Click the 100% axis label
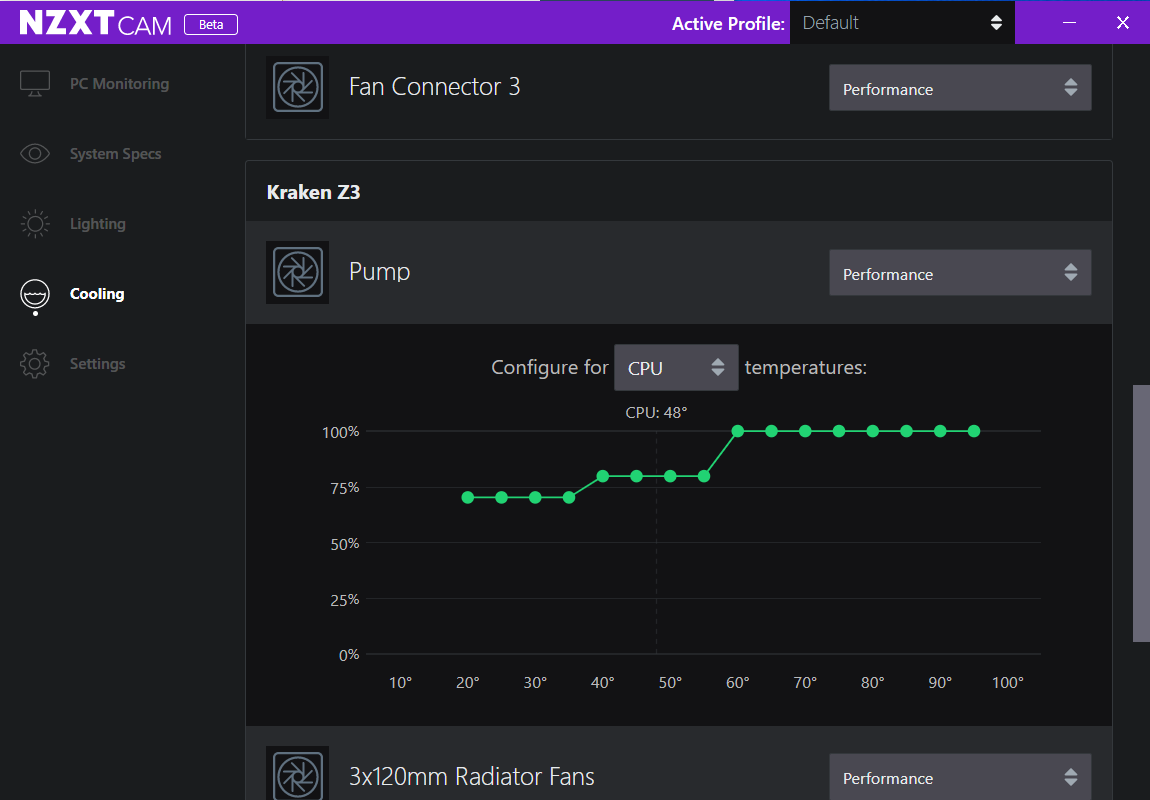1150x800 pixels. 341,432
